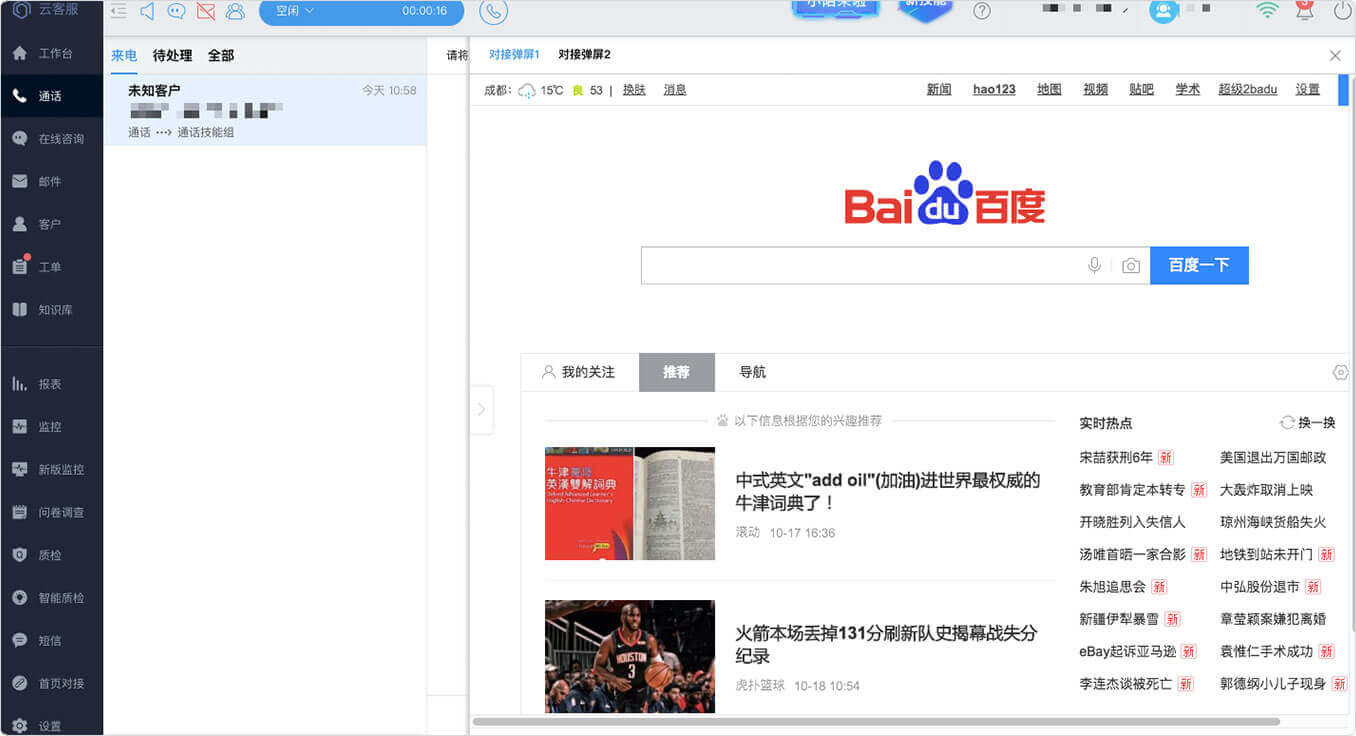This screenshot has width=1356, height=736.
Task: Open hot topic 宋喆获刑6年
Action: [x=1116, y=458]
